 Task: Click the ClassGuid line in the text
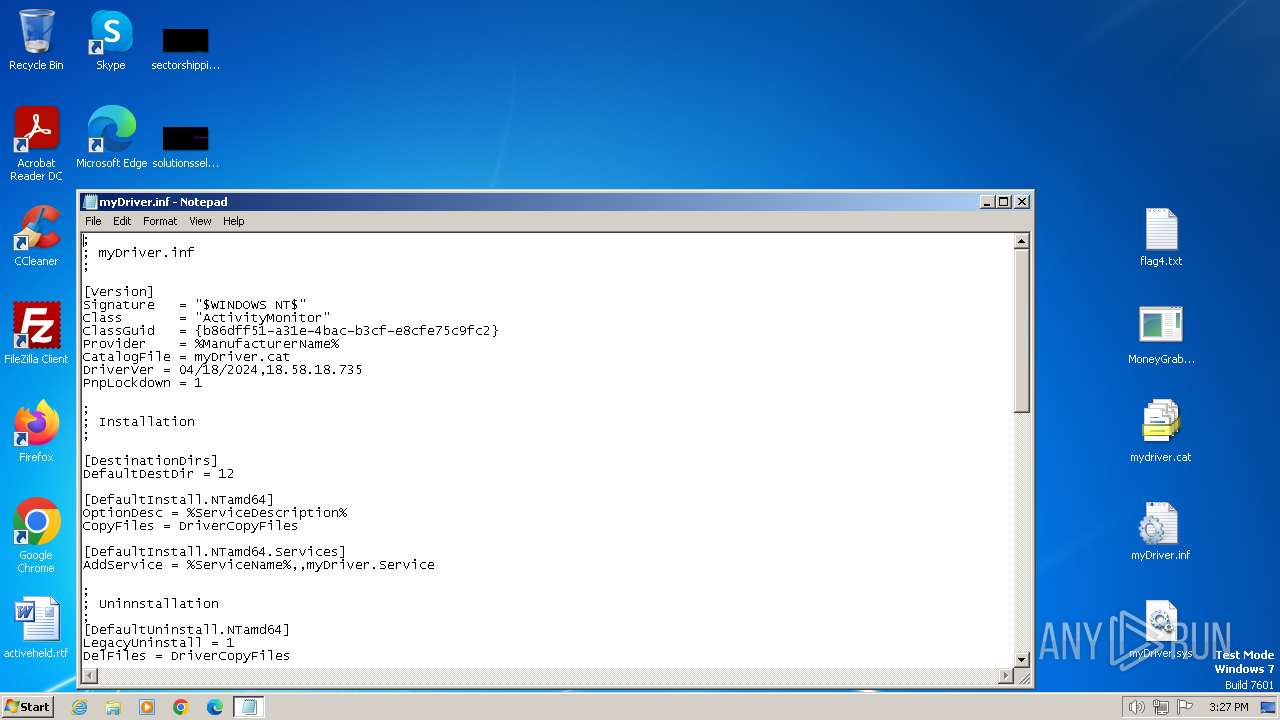tap(290, 331)
